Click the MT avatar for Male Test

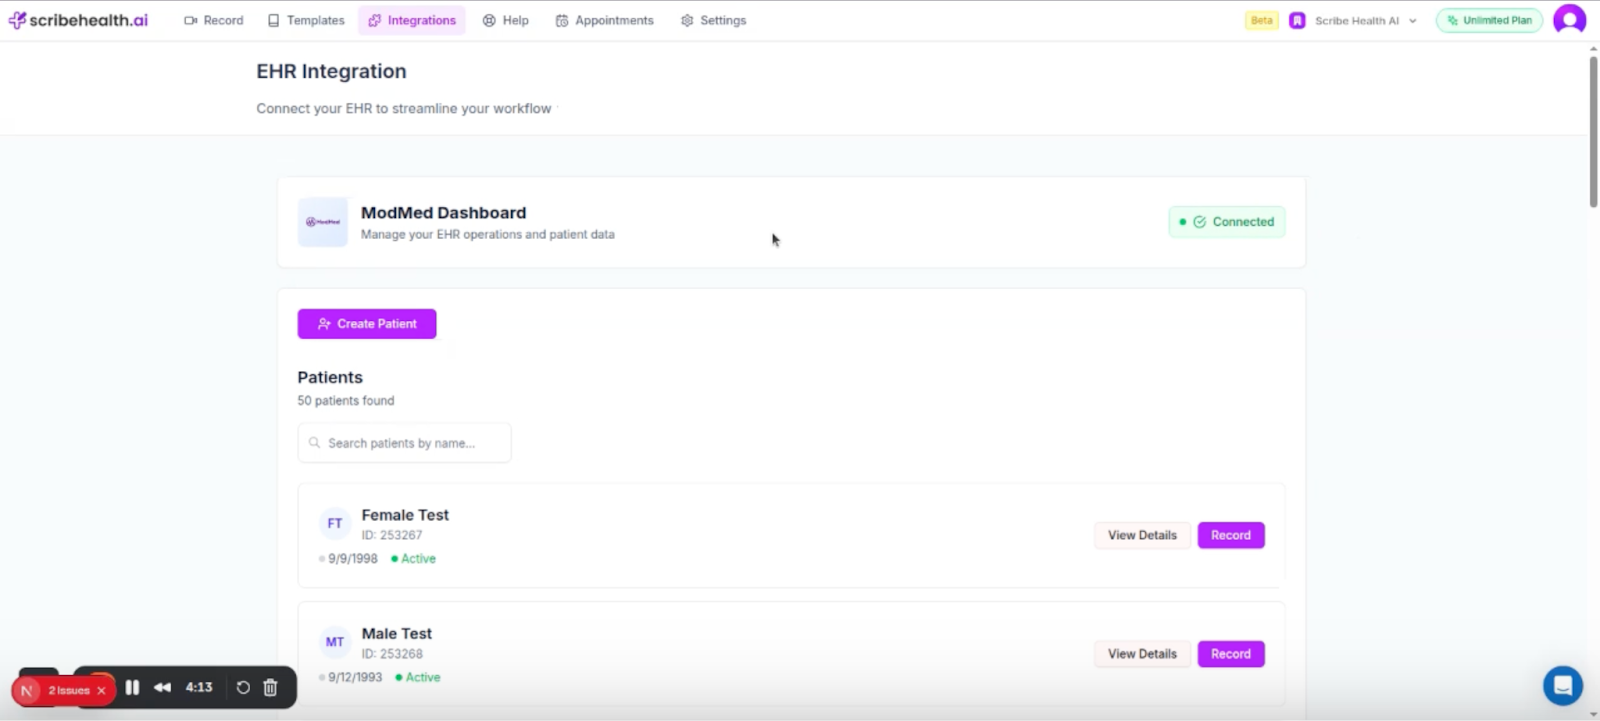pos(335,642)
